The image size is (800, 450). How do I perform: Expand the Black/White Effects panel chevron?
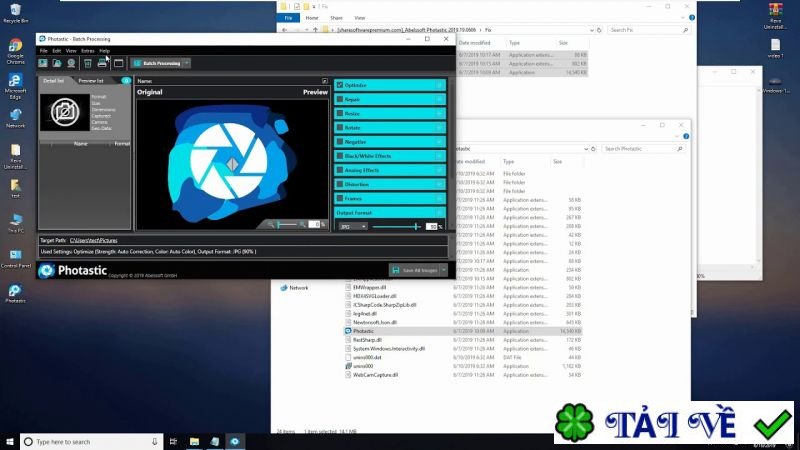point(439,156)
